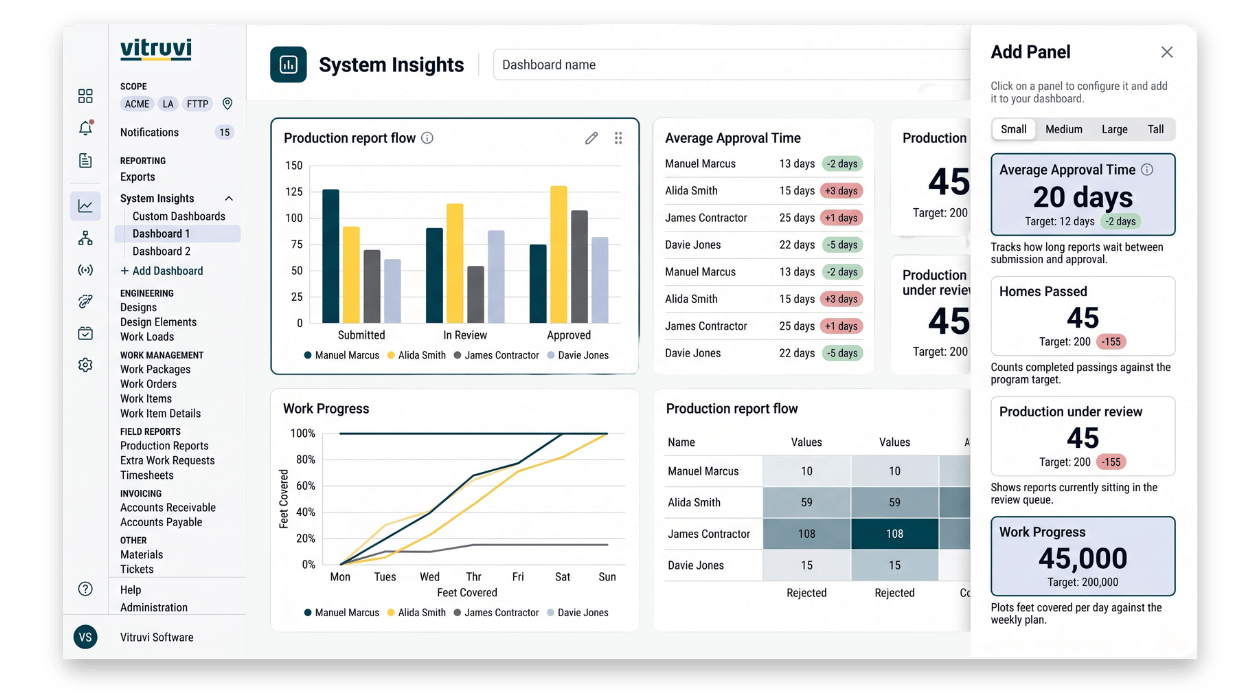Open Administration menu item
This screenshot has height=700, width=1260.
153,607
